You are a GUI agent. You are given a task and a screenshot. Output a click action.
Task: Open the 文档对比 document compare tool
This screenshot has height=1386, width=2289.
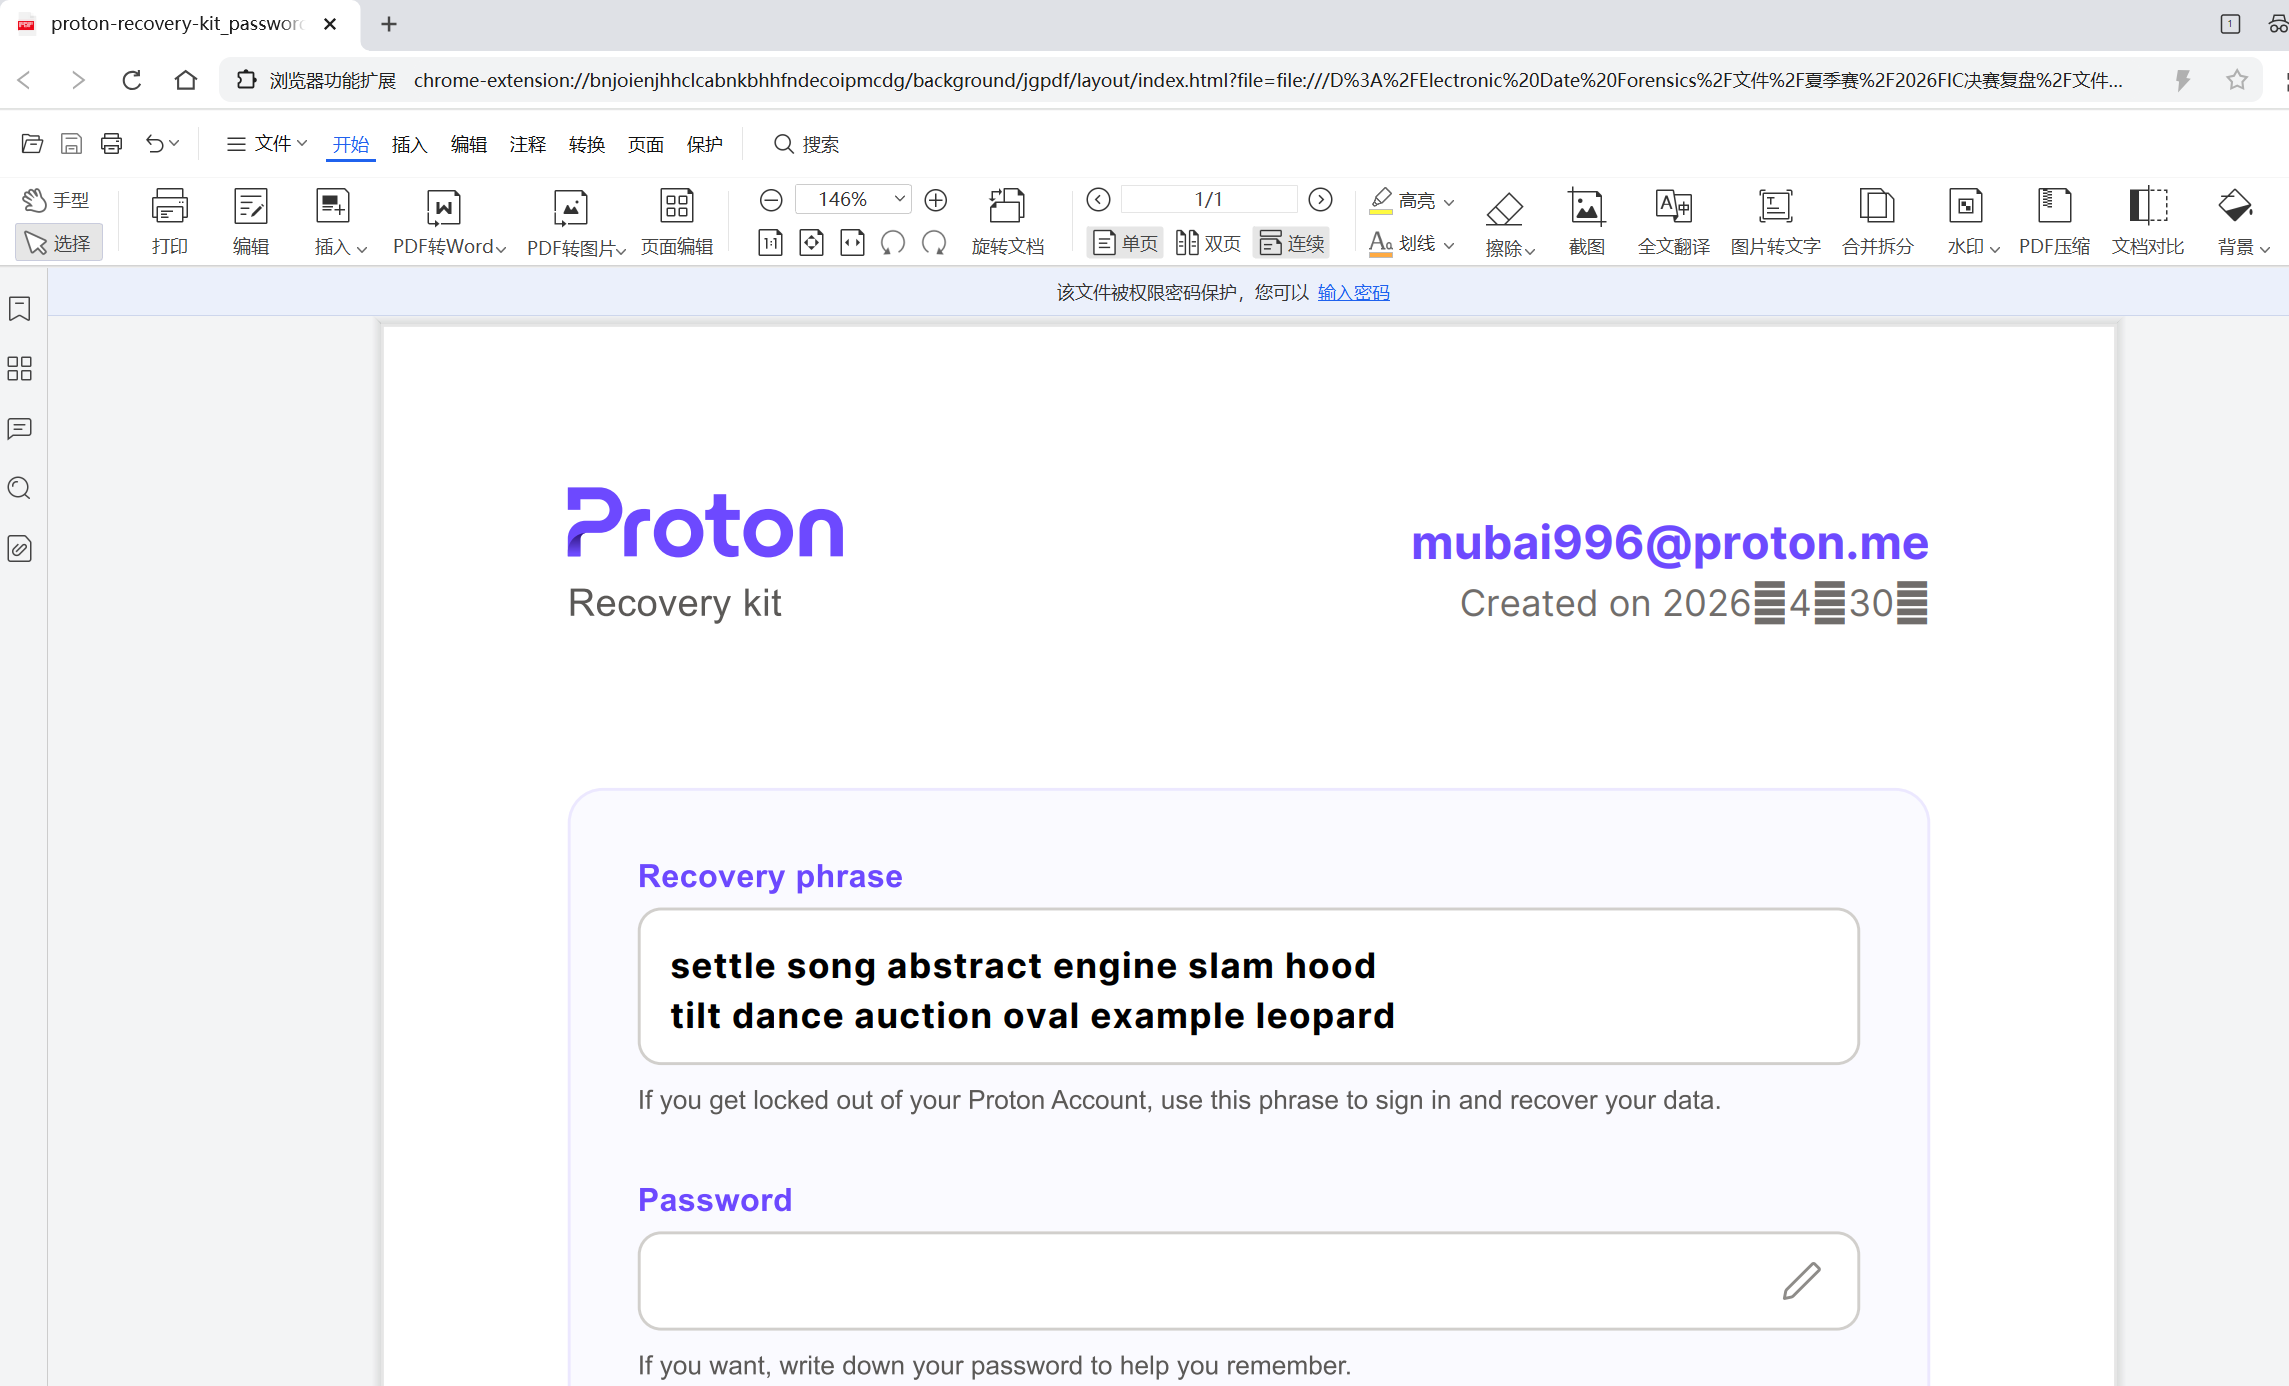2148,222
